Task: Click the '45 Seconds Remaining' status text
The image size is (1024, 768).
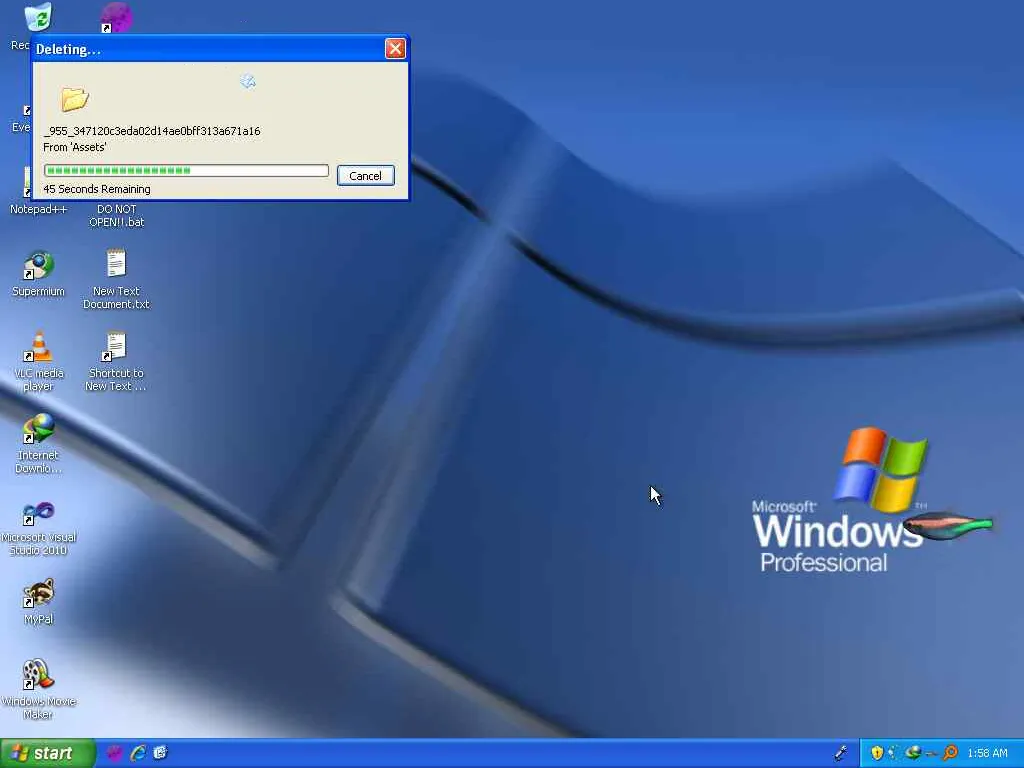Action: click(x=97, y=189)
